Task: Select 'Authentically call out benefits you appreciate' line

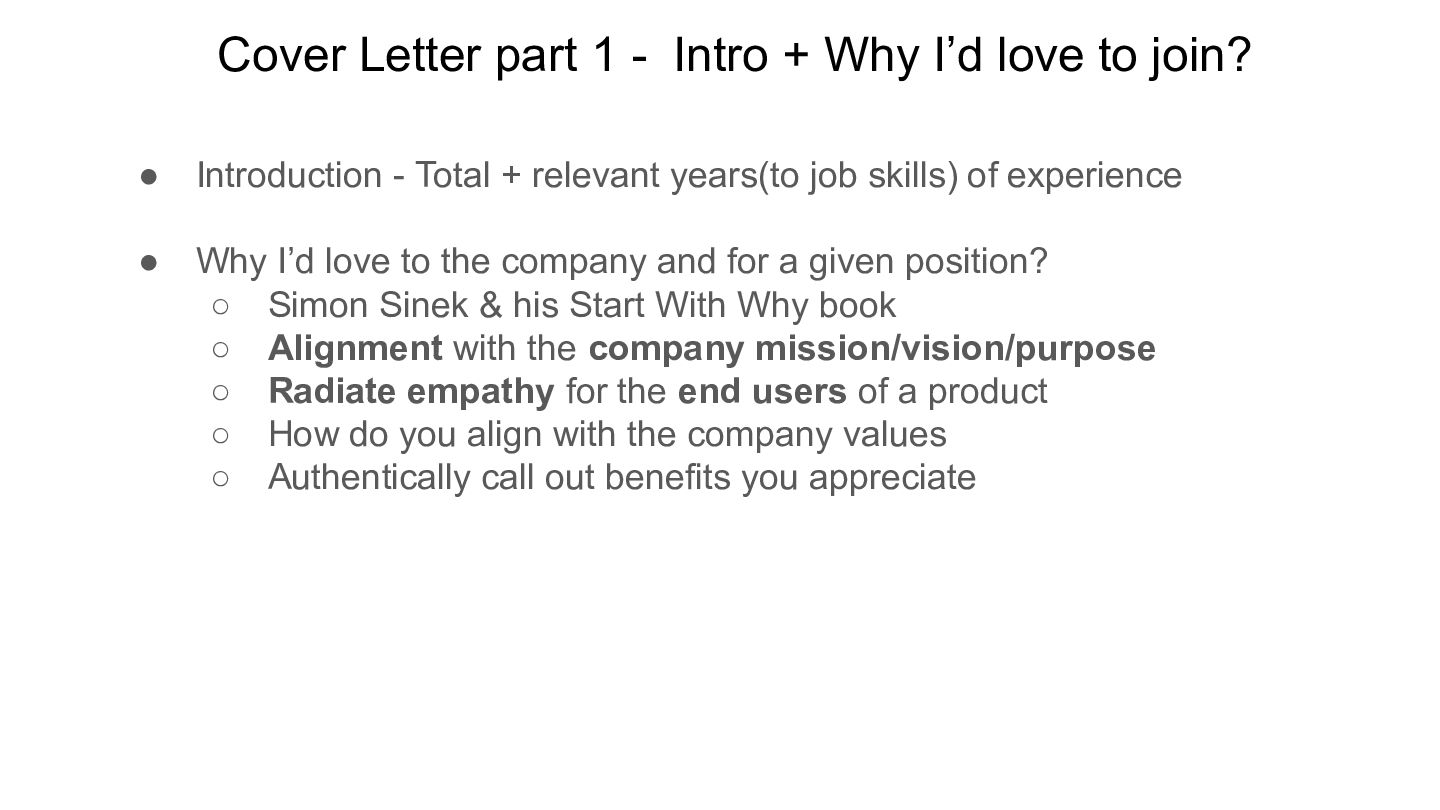Action: tap(621, 477)
